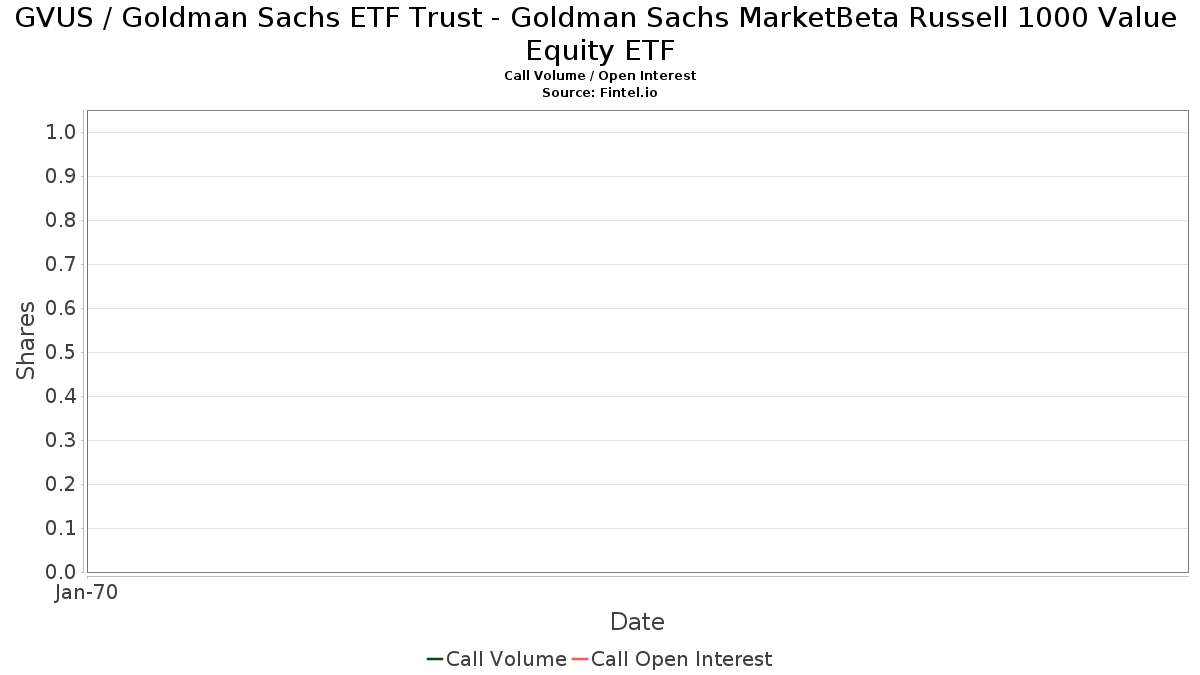Click the red Call Open Interest line swatch
Image resolution: width=1200 pixels, height=675 pixels.
[580, 659]
